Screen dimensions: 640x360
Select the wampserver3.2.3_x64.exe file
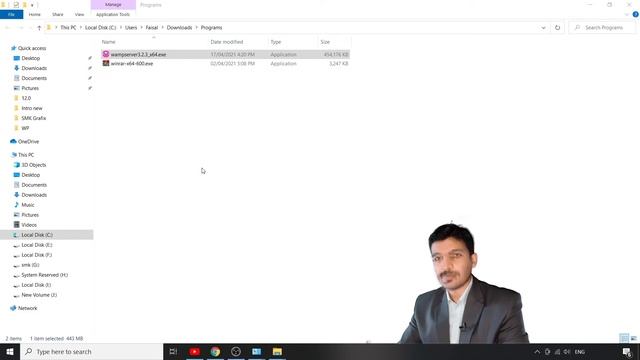225,54
